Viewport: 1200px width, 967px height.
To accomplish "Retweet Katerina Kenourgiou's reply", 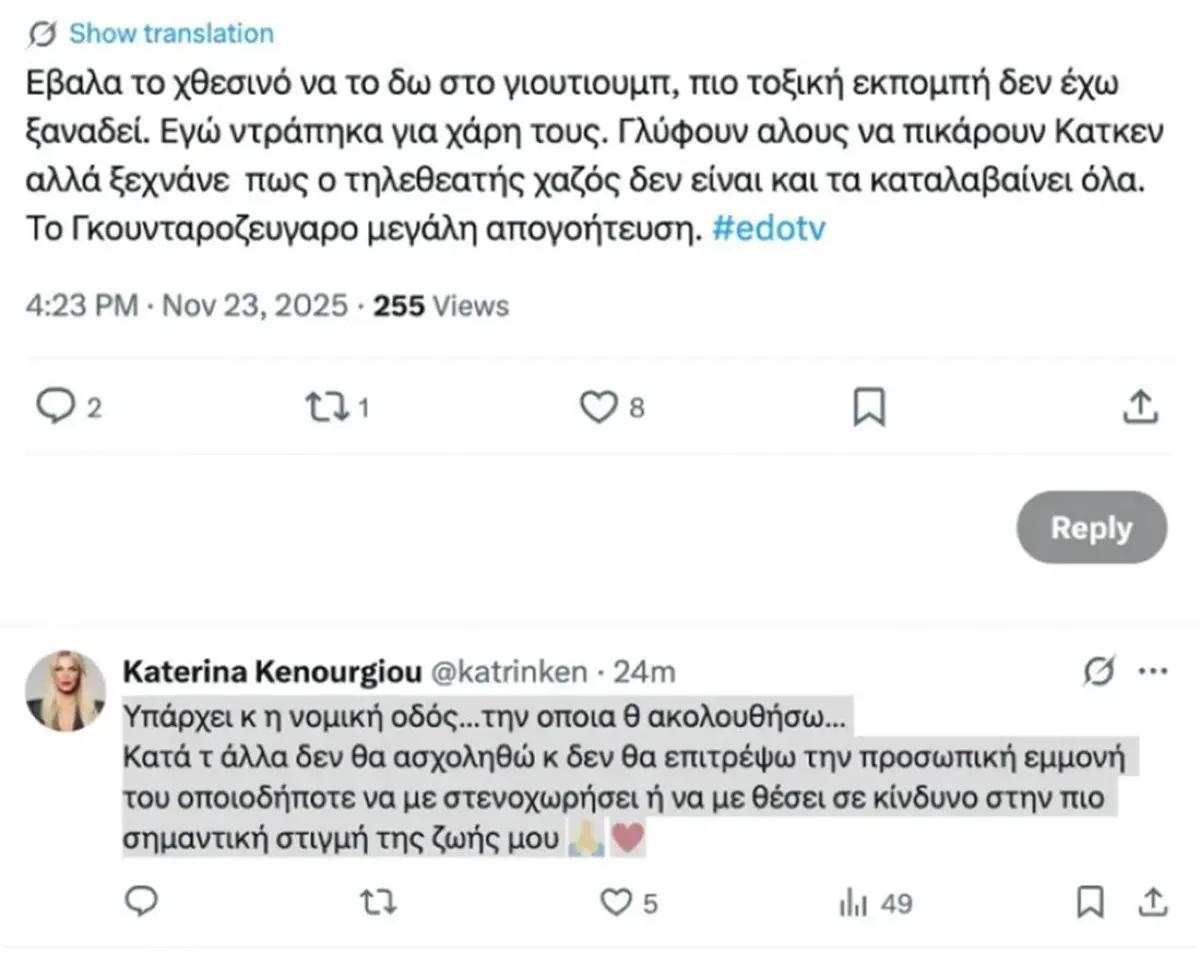I will click(x=377, y=902).
